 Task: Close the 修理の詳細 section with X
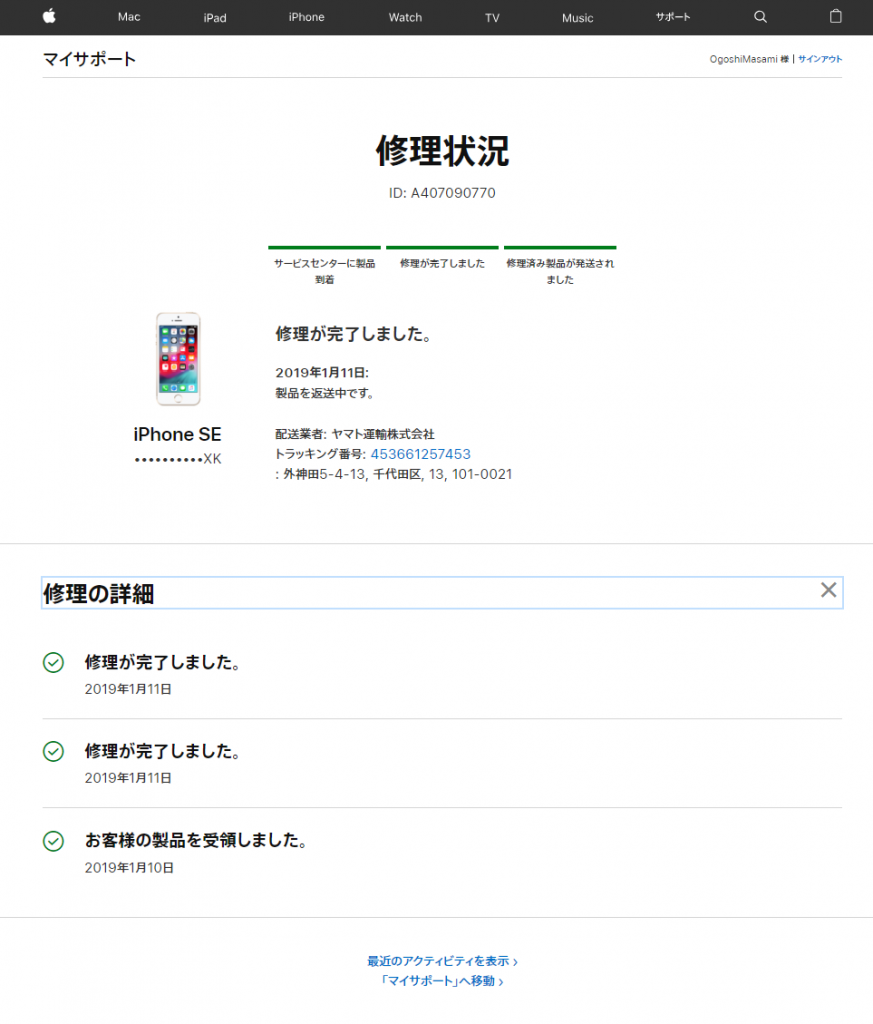(x=828, y=590)
